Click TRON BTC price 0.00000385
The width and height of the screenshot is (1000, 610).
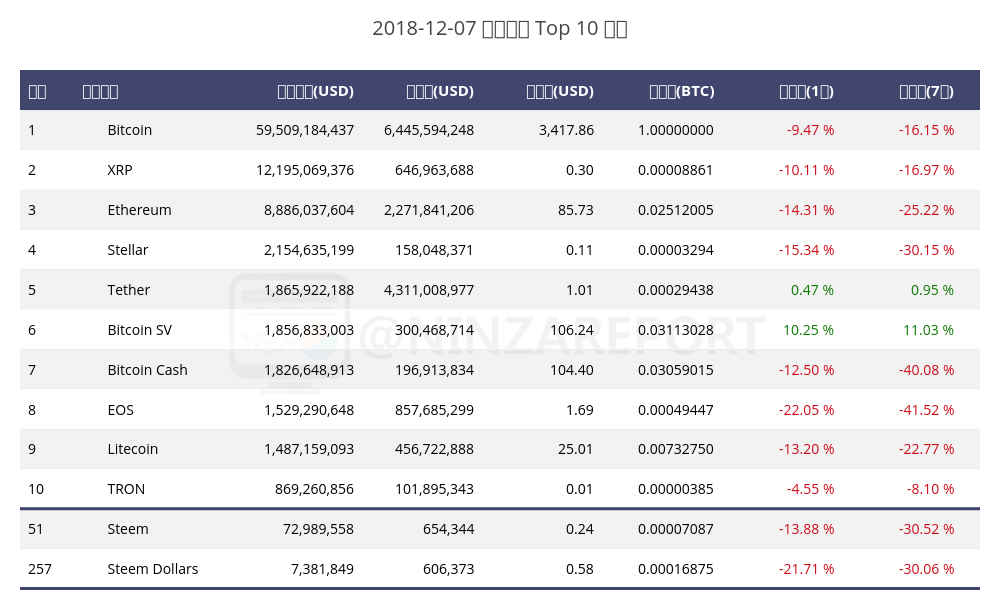coord(675,489)
